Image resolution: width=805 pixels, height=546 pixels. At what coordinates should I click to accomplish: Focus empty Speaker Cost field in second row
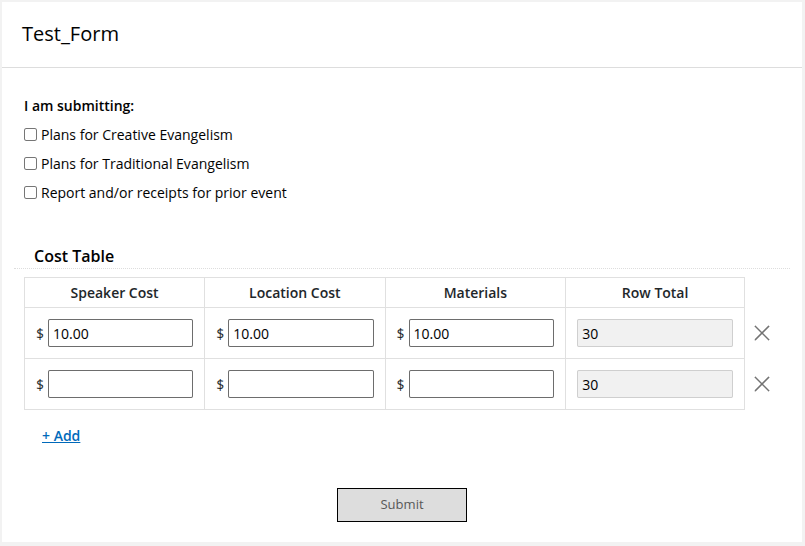(120, 384)
